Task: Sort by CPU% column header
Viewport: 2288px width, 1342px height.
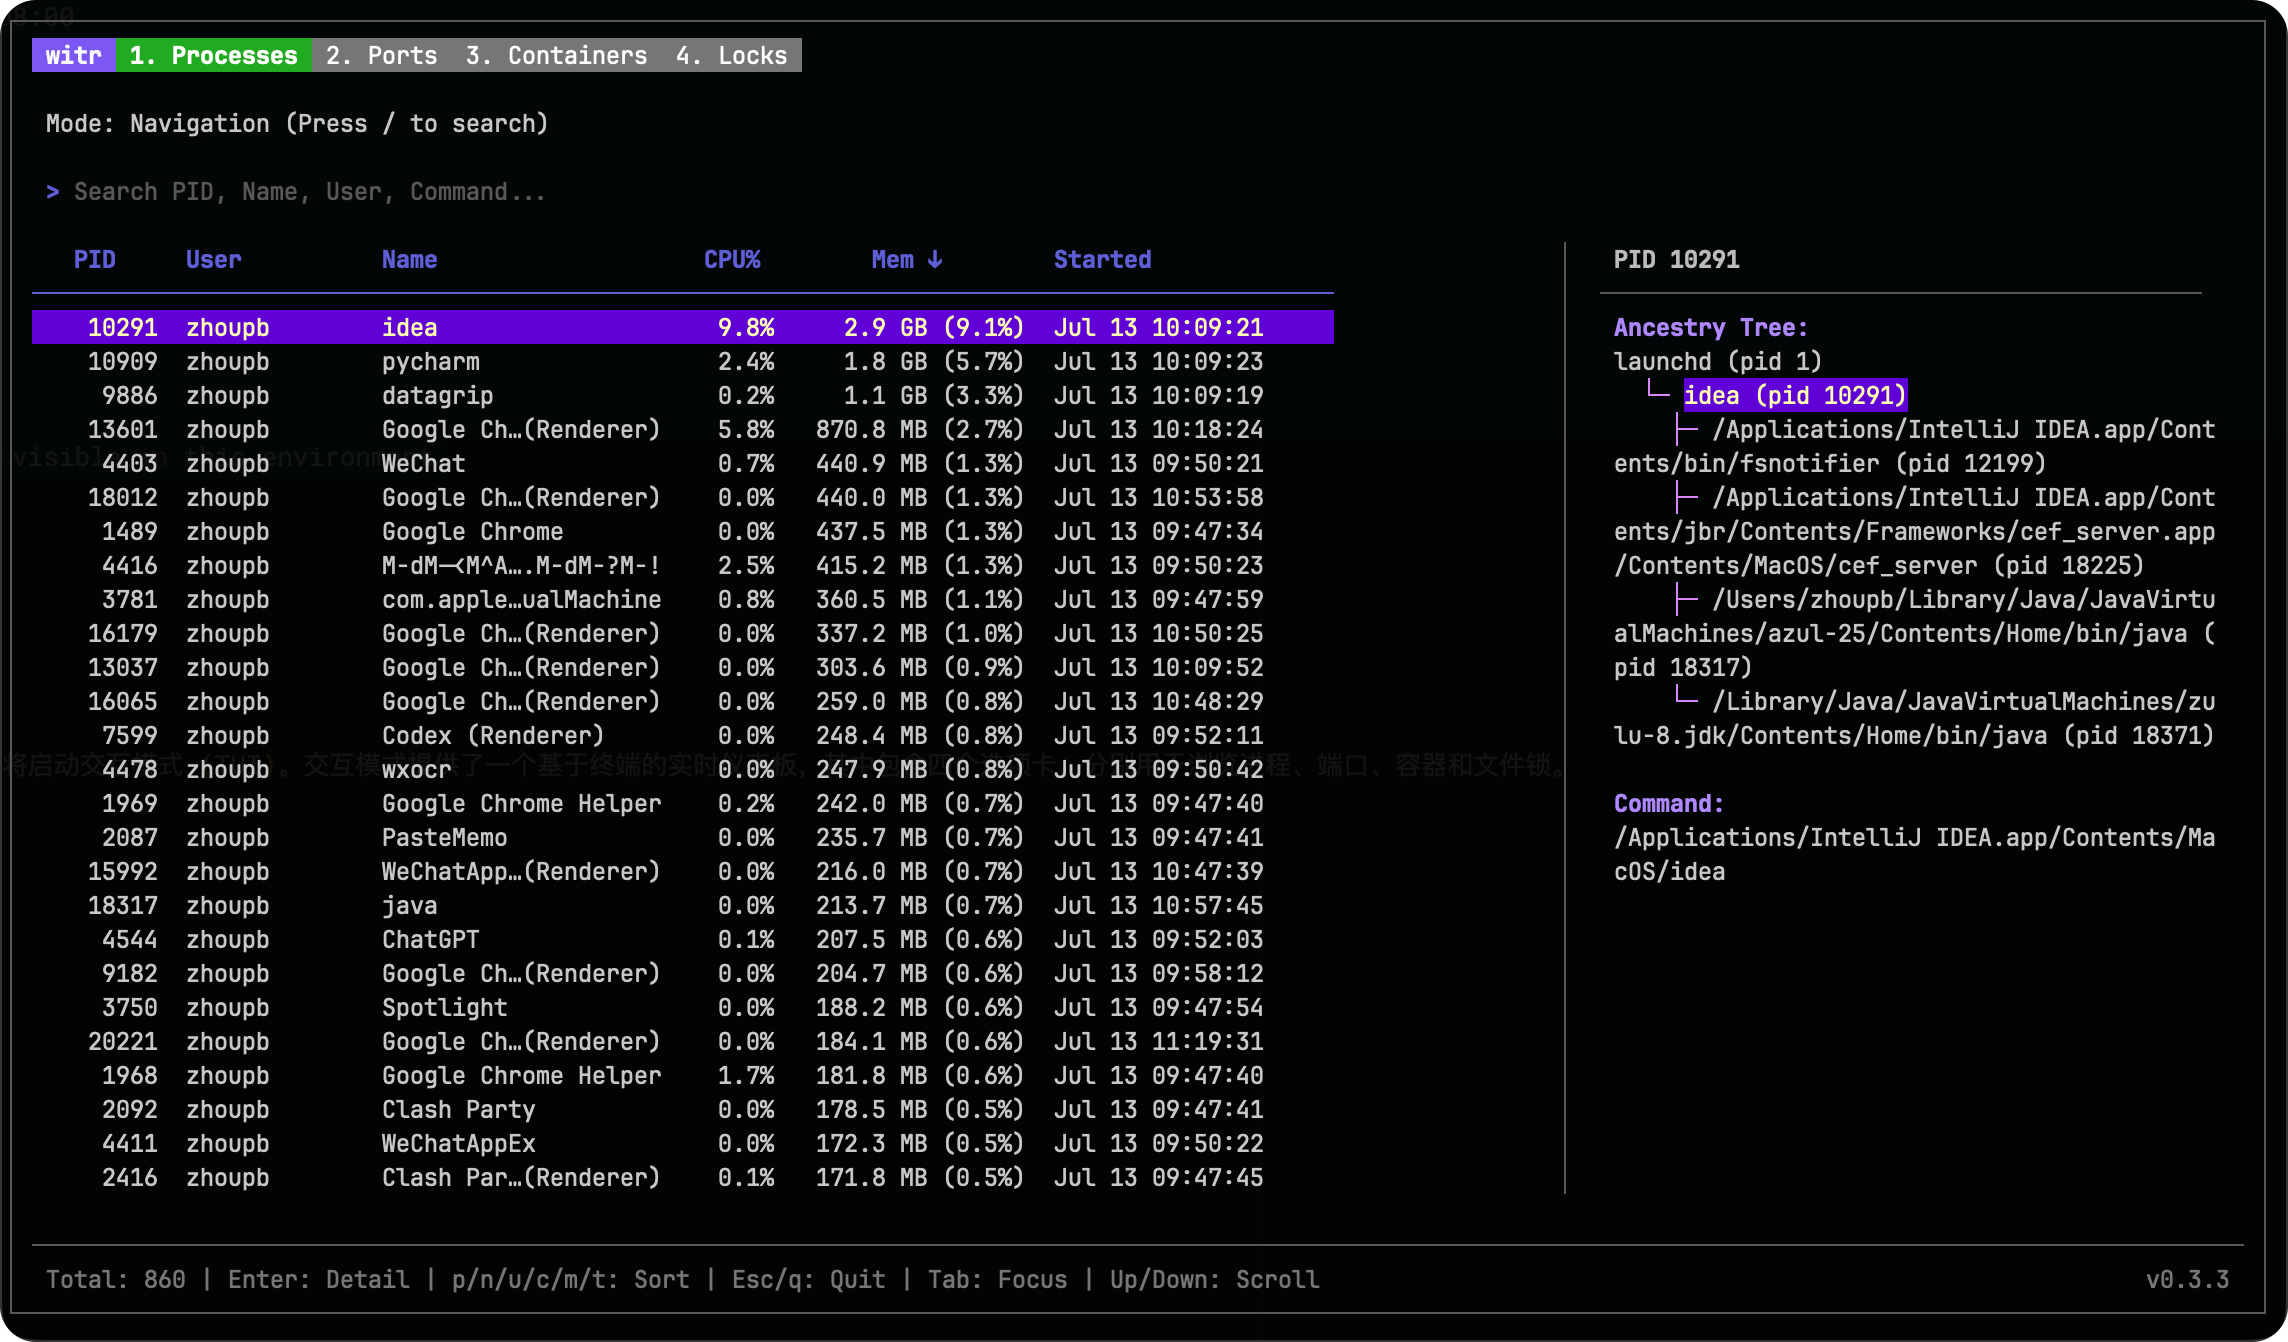Action: tap(732, 259)
